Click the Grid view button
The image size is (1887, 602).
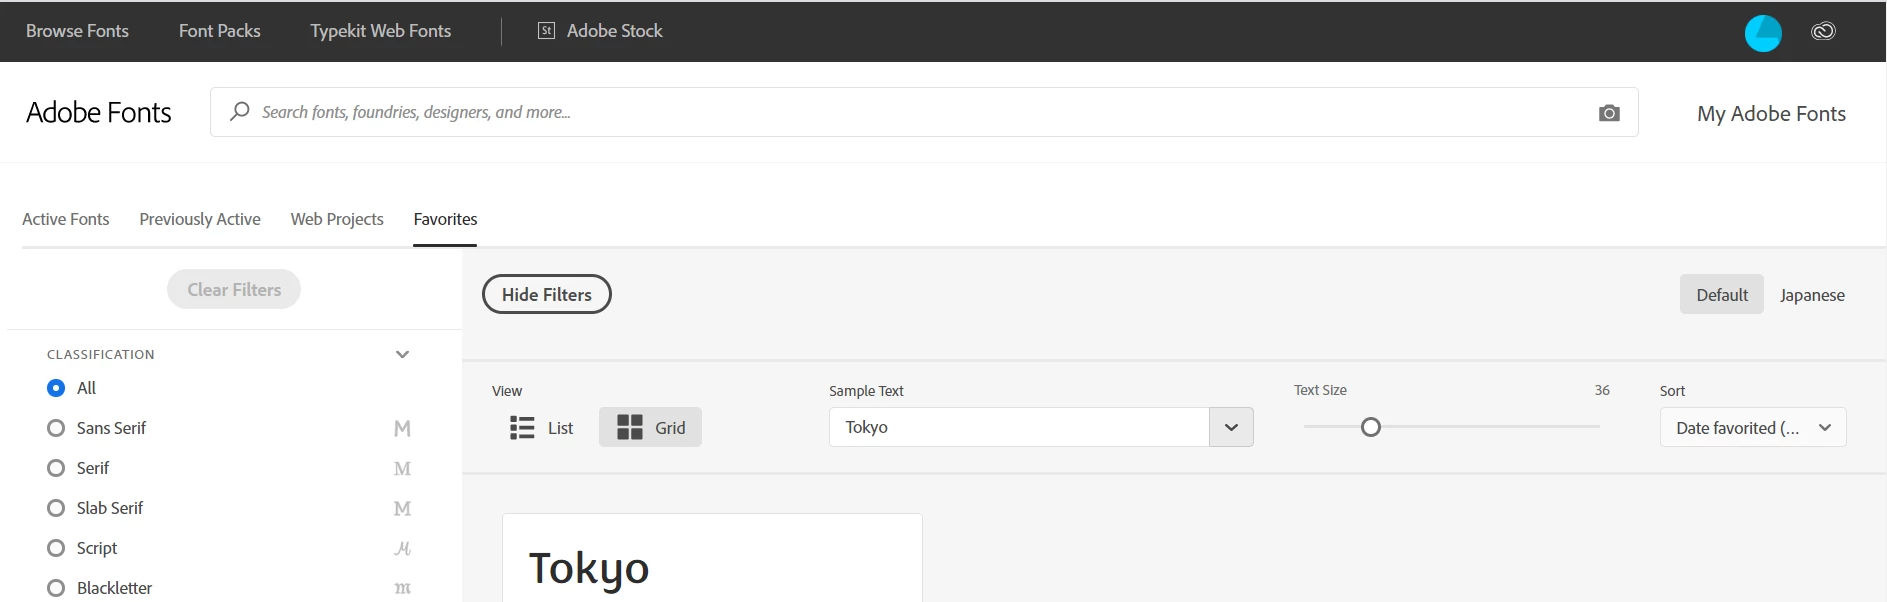point(650,427)
